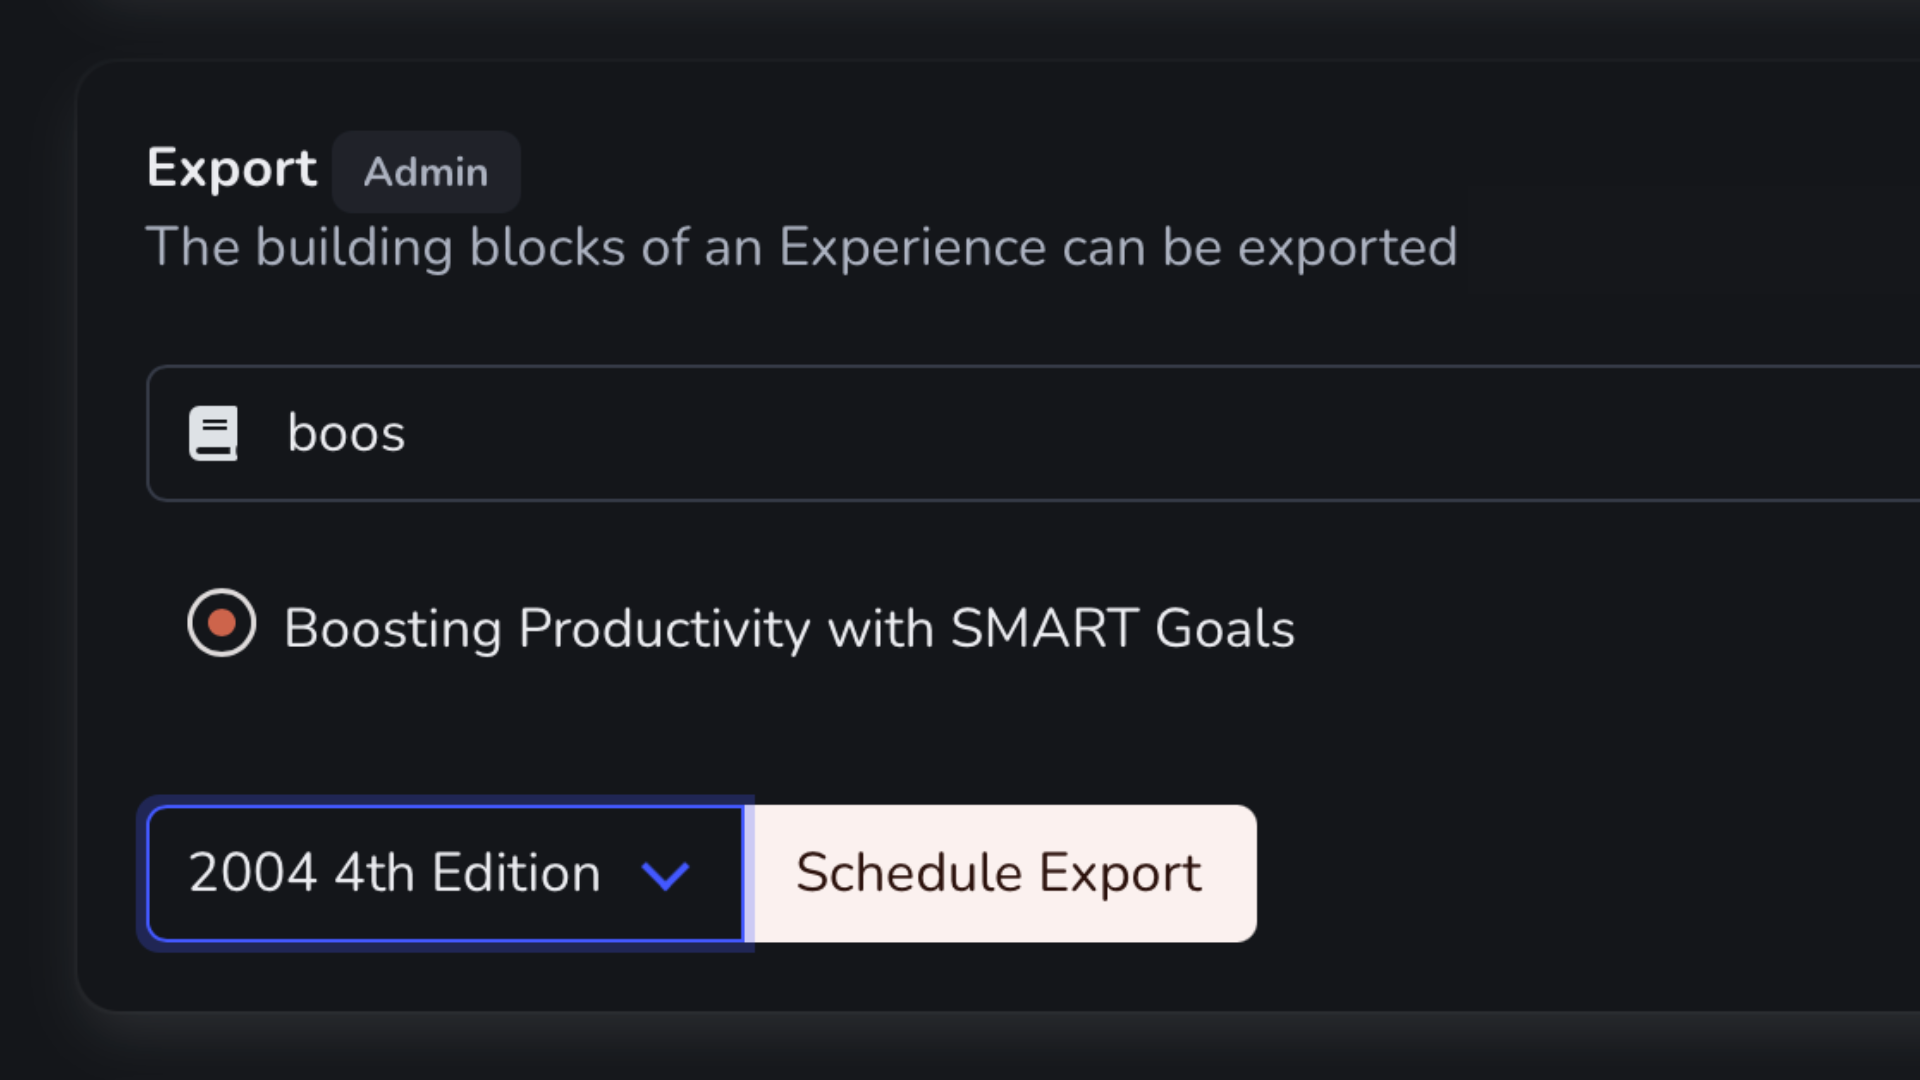Viewport: 1920px width, 1080px height.
Task: Click the book icon in the search field
Action: tap(215, 432)
